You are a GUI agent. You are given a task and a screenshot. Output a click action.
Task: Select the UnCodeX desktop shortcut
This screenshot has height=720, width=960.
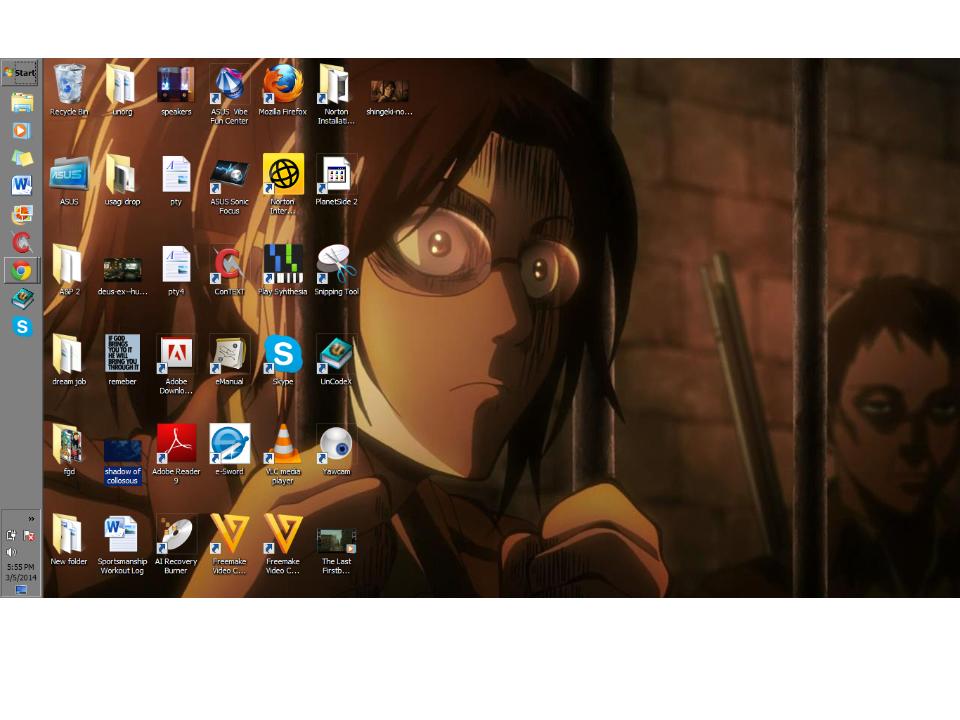coord(336,360)
